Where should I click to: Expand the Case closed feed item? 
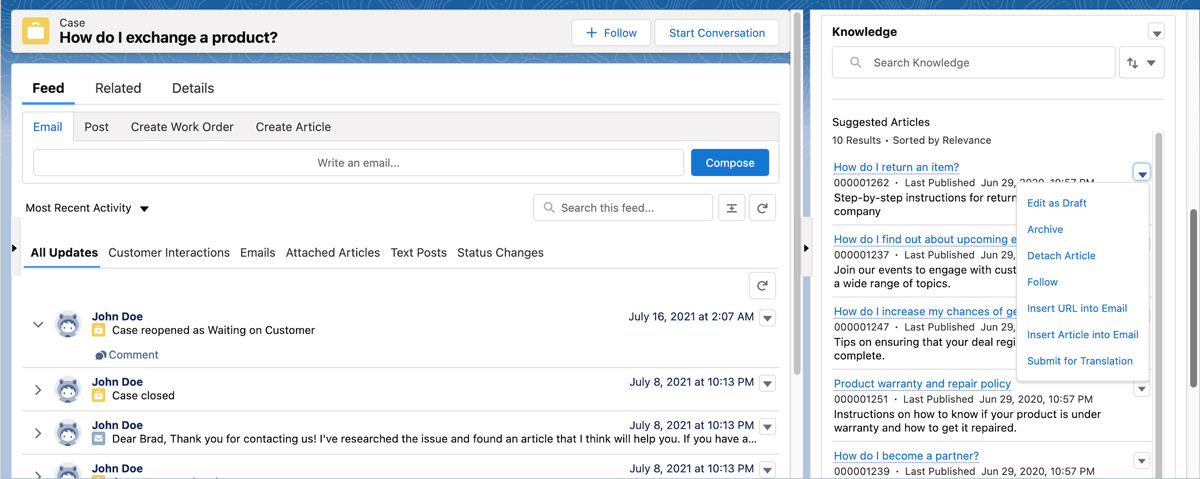pos(38,389)
